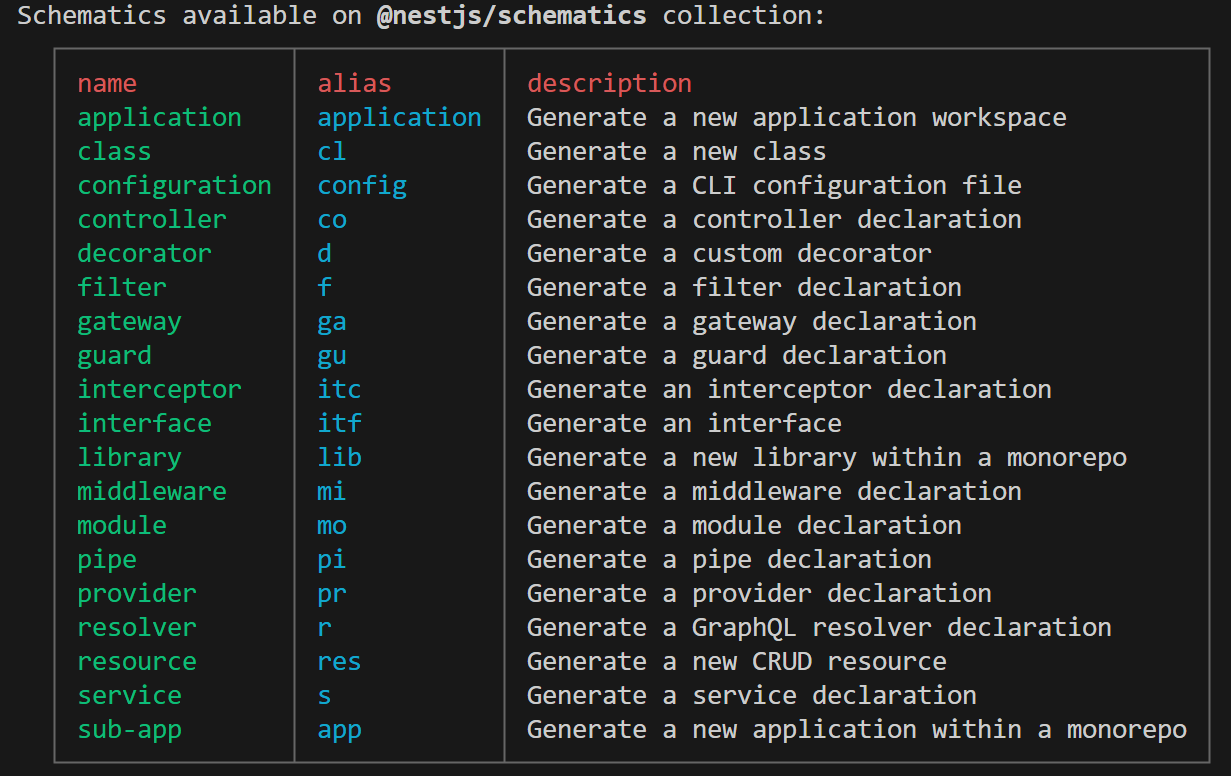This screenshot has height=776, width=1231.
Task: Select the 'cl' alias
Action: coord(332,152)
